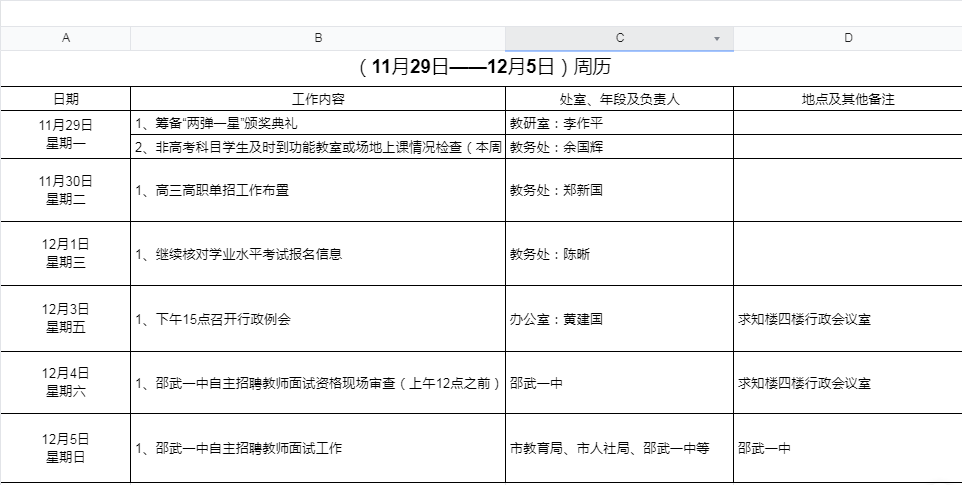The height and width of the screenshot is (485, 962).
Task: Click the 教务处：余国辉 cell
Action: [619, 147]
